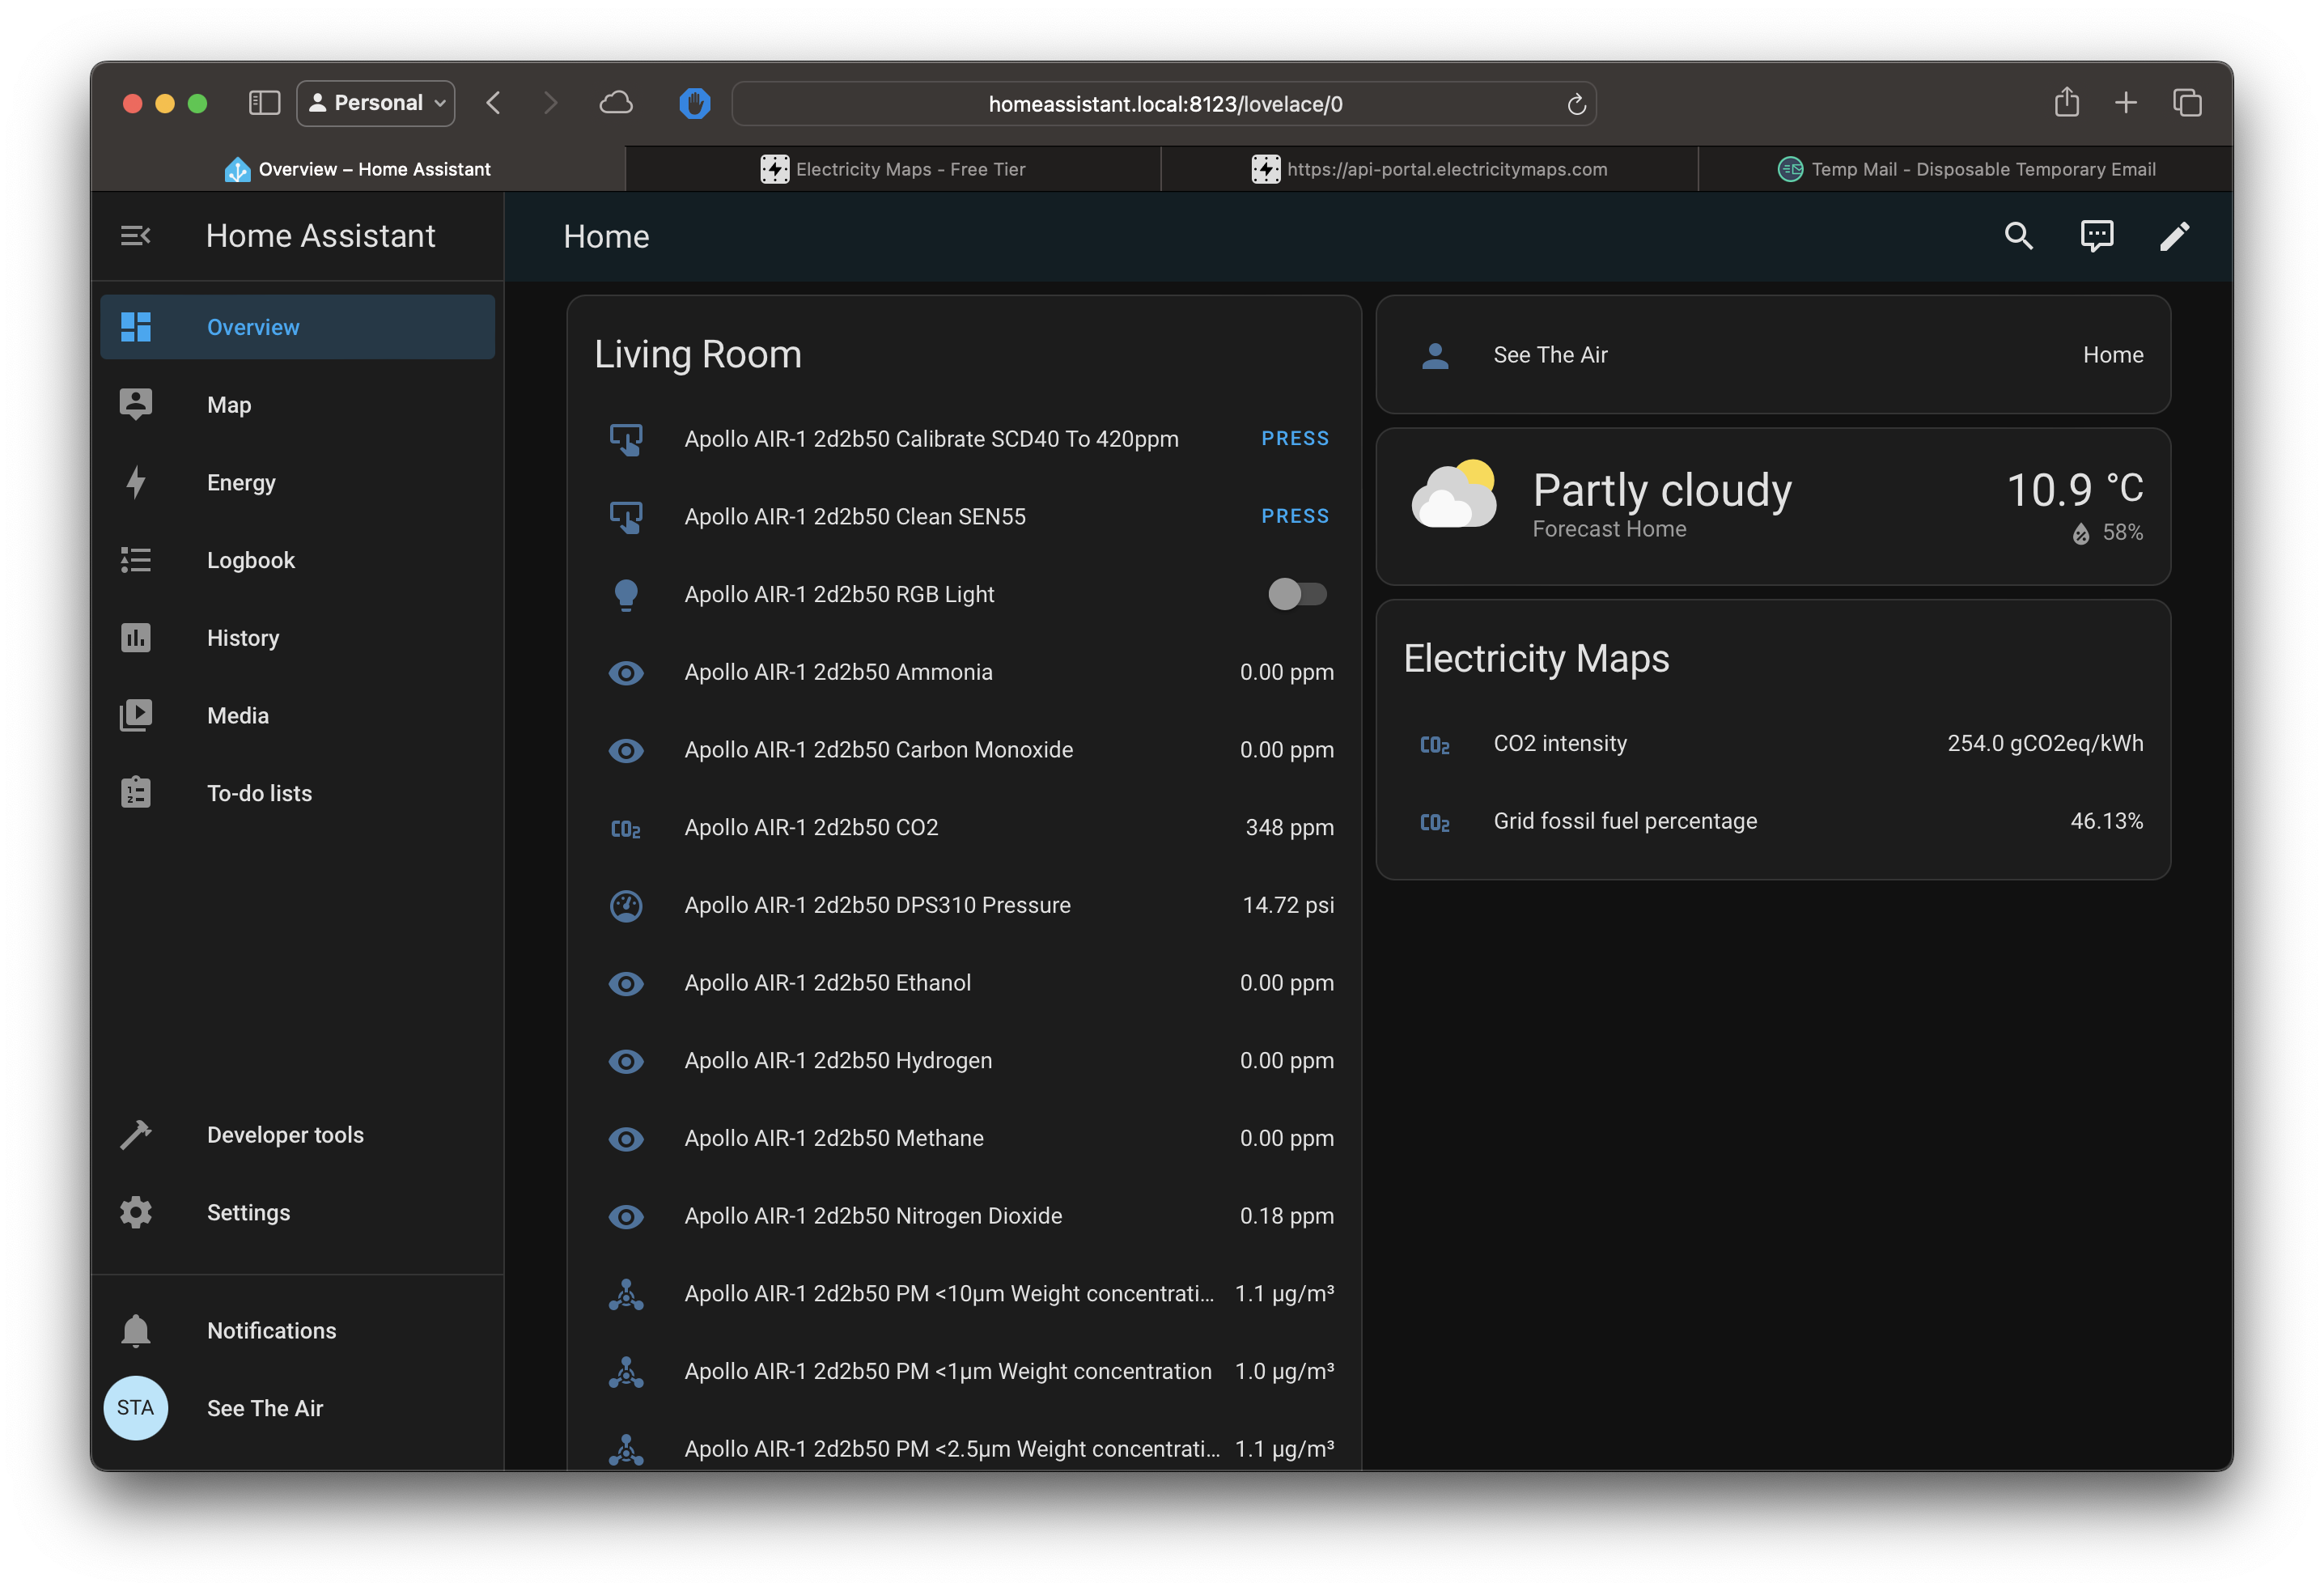The height and width of the screenshot is (1591, 2324).
Task: Open the Safari share menu icon
Action: [2066, 103]
